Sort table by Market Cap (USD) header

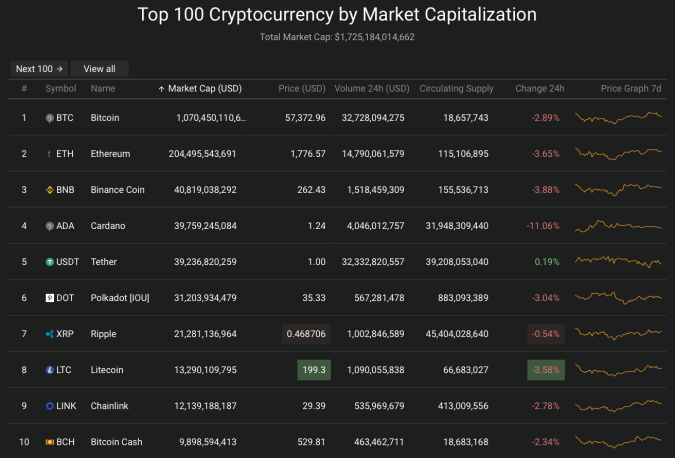tap(205, 89)
